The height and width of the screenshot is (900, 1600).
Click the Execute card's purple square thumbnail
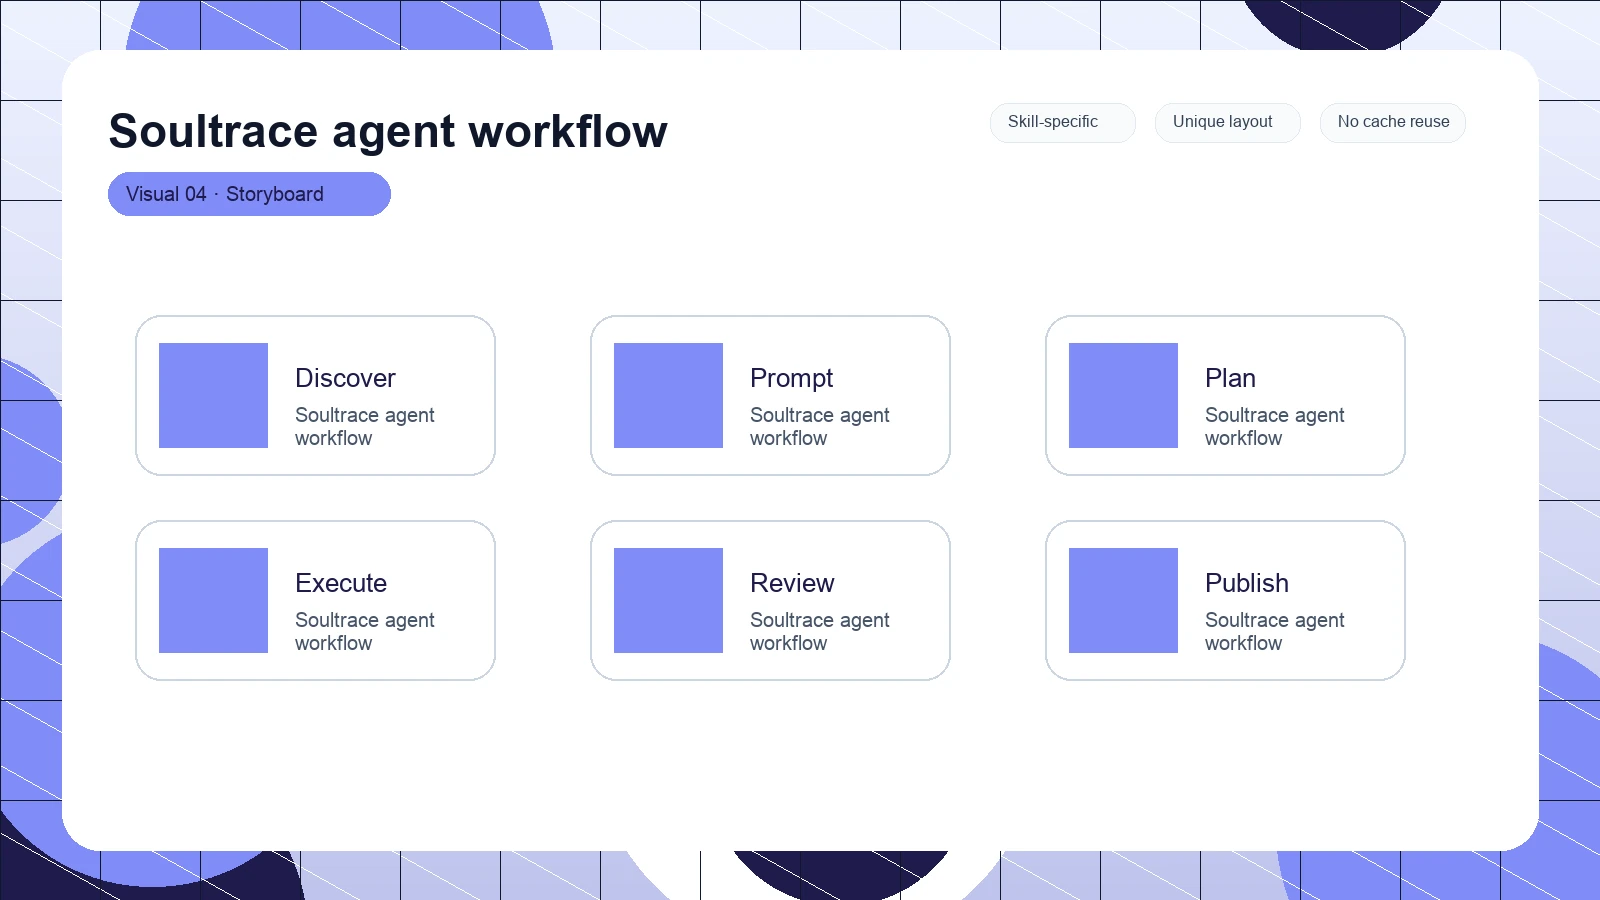pyautogui.click(x=213, y=600)
